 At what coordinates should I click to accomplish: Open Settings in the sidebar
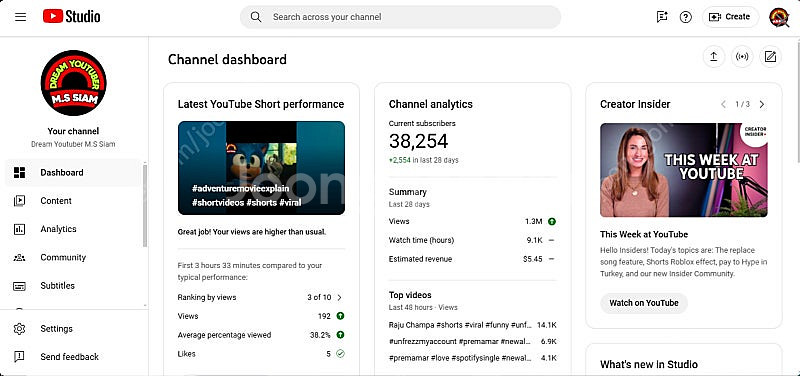click(73, 329)
